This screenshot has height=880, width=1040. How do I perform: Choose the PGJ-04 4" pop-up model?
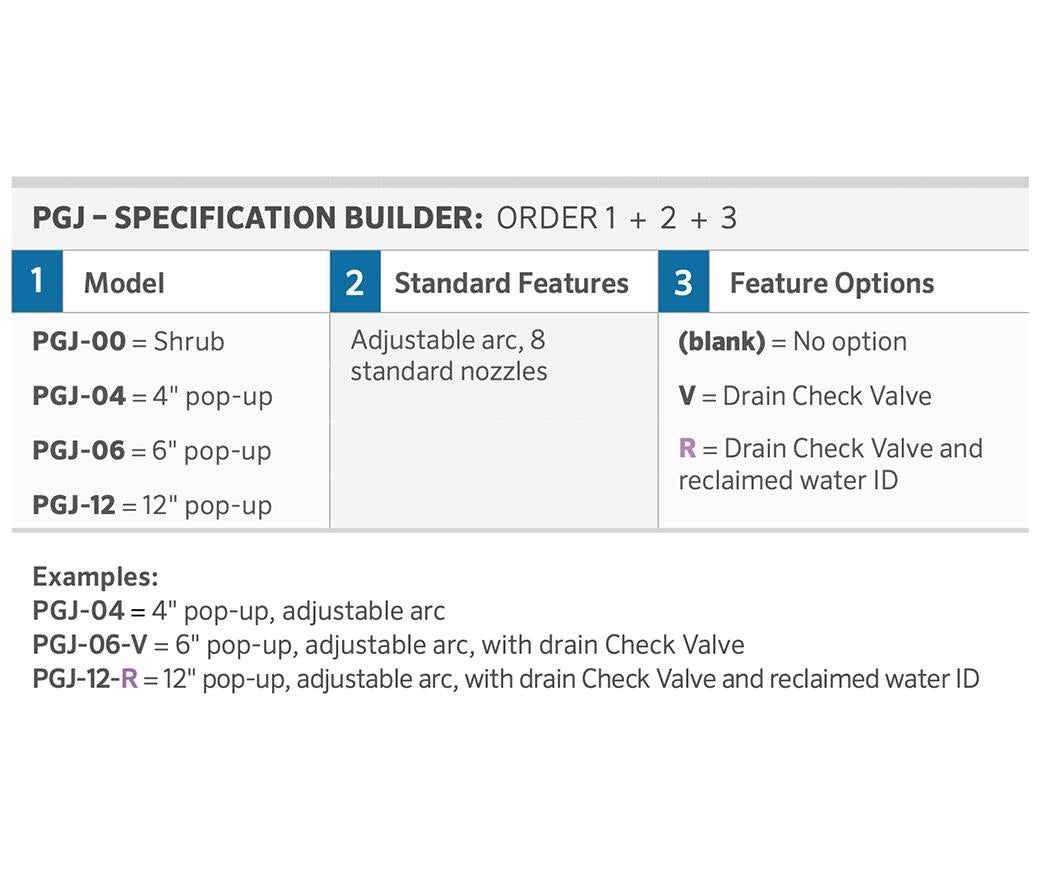(152, 396)
